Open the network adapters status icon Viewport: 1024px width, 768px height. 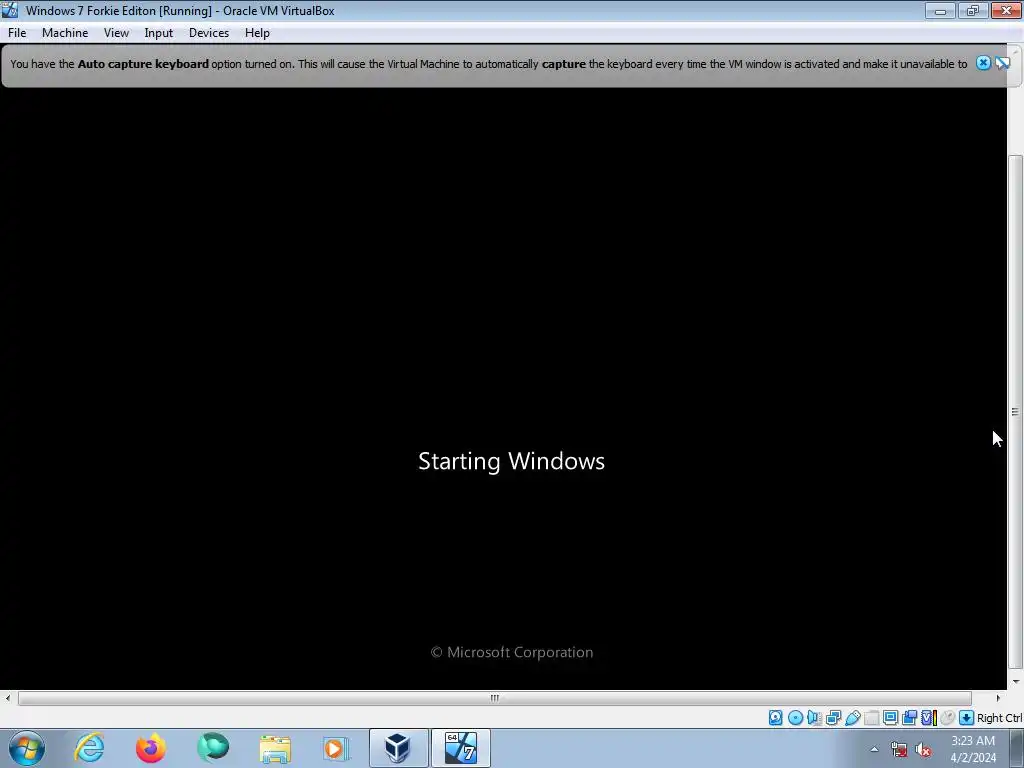click(x=833, y=718)
